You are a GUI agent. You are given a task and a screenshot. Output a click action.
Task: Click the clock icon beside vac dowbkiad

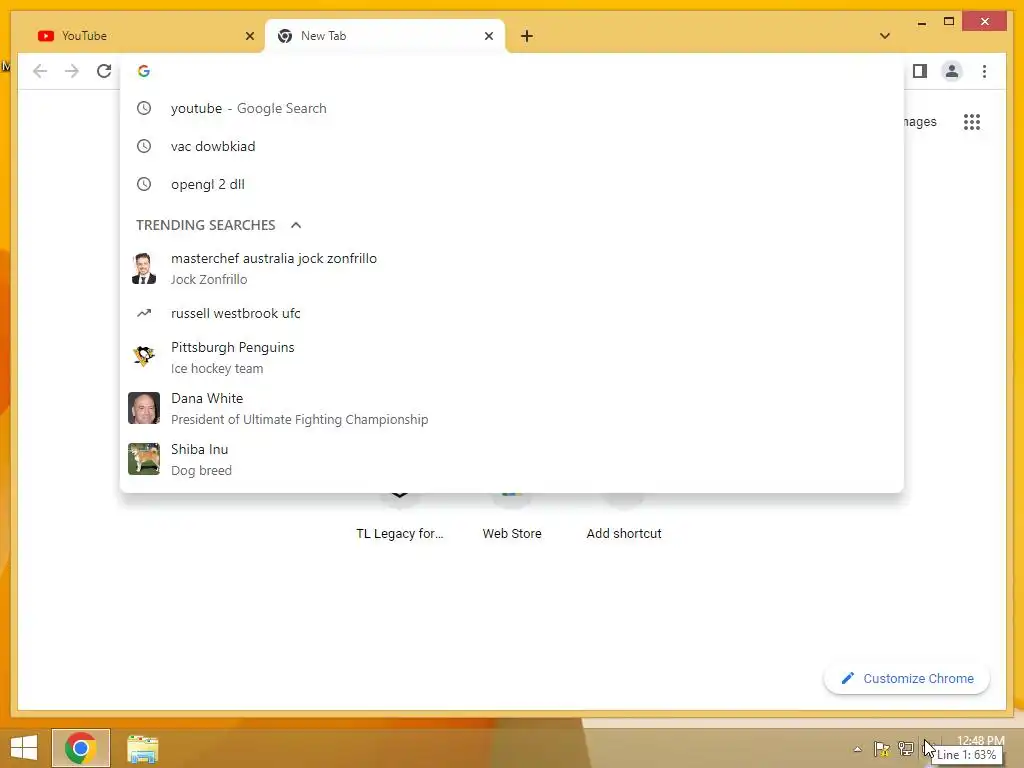pyautogui.click(x=144, y=146)
